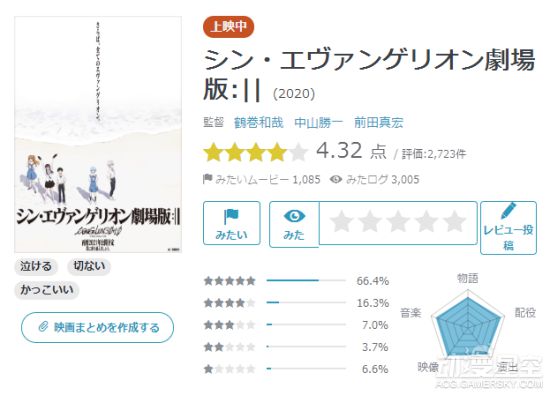Open director 中山勝一 link

(x=318, y=122)
